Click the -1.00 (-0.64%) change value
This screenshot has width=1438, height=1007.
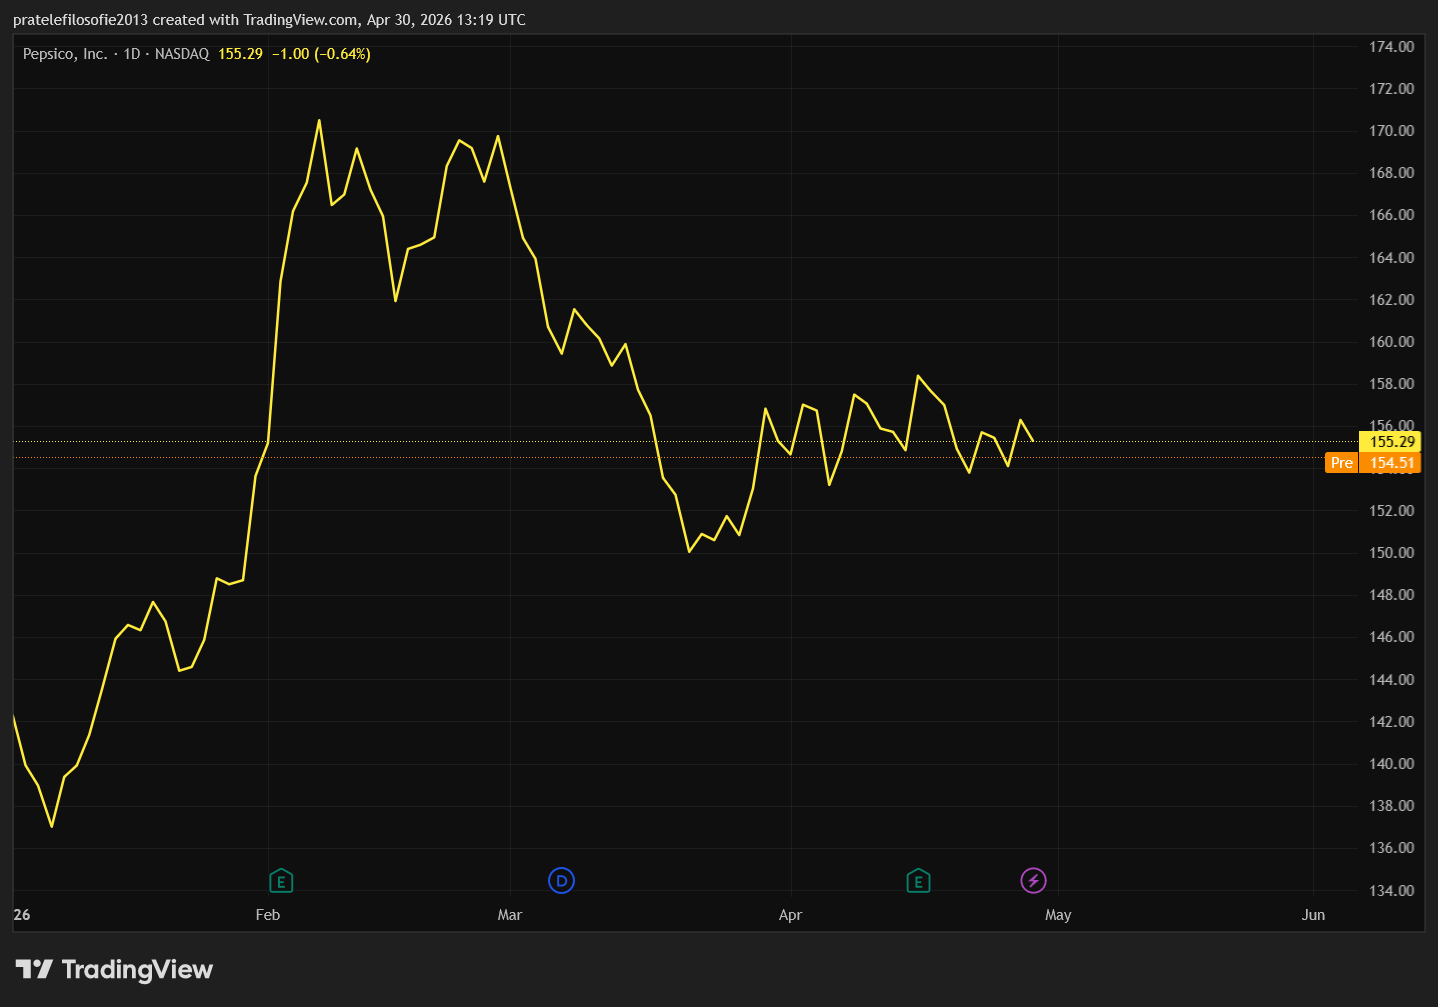pos(321,54)
